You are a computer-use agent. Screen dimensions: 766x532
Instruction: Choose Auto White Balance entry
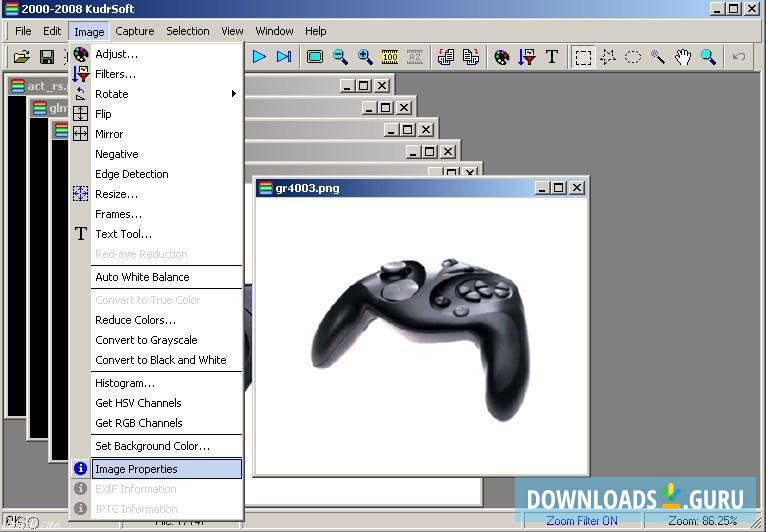[x=156, y=277]
